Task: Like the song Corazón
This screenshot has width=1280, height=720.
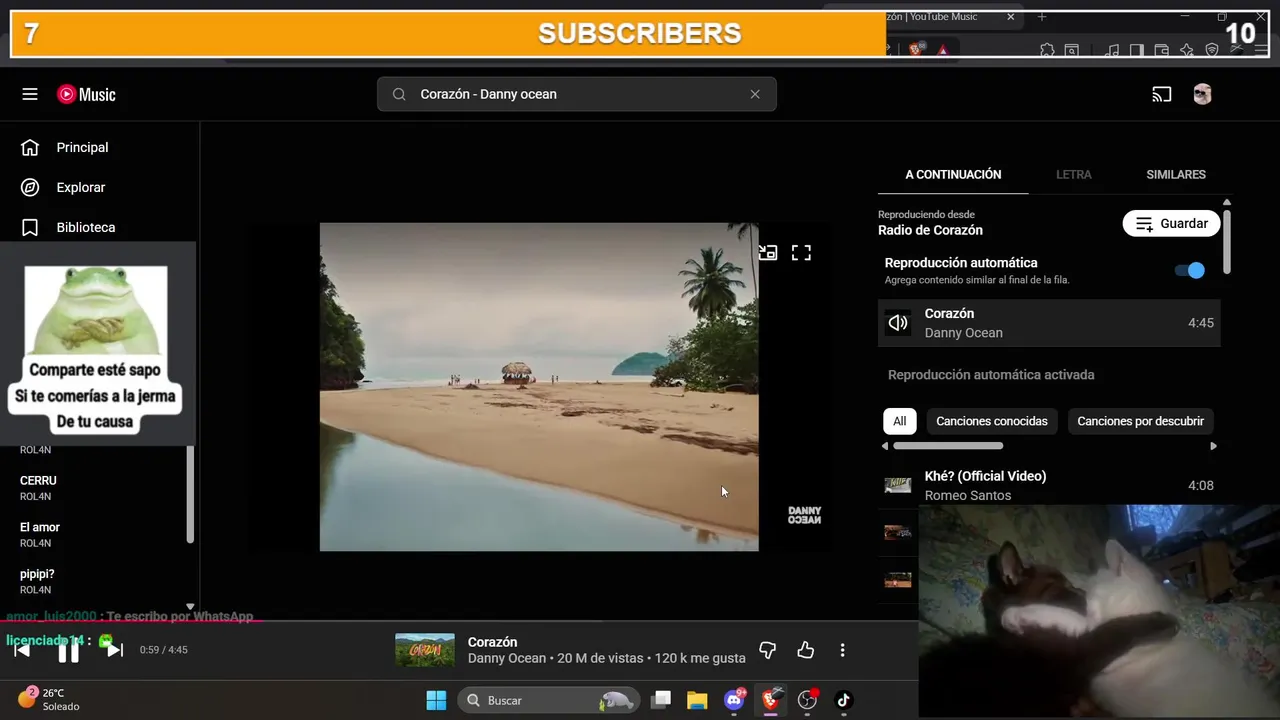Action: coord(805,650)
